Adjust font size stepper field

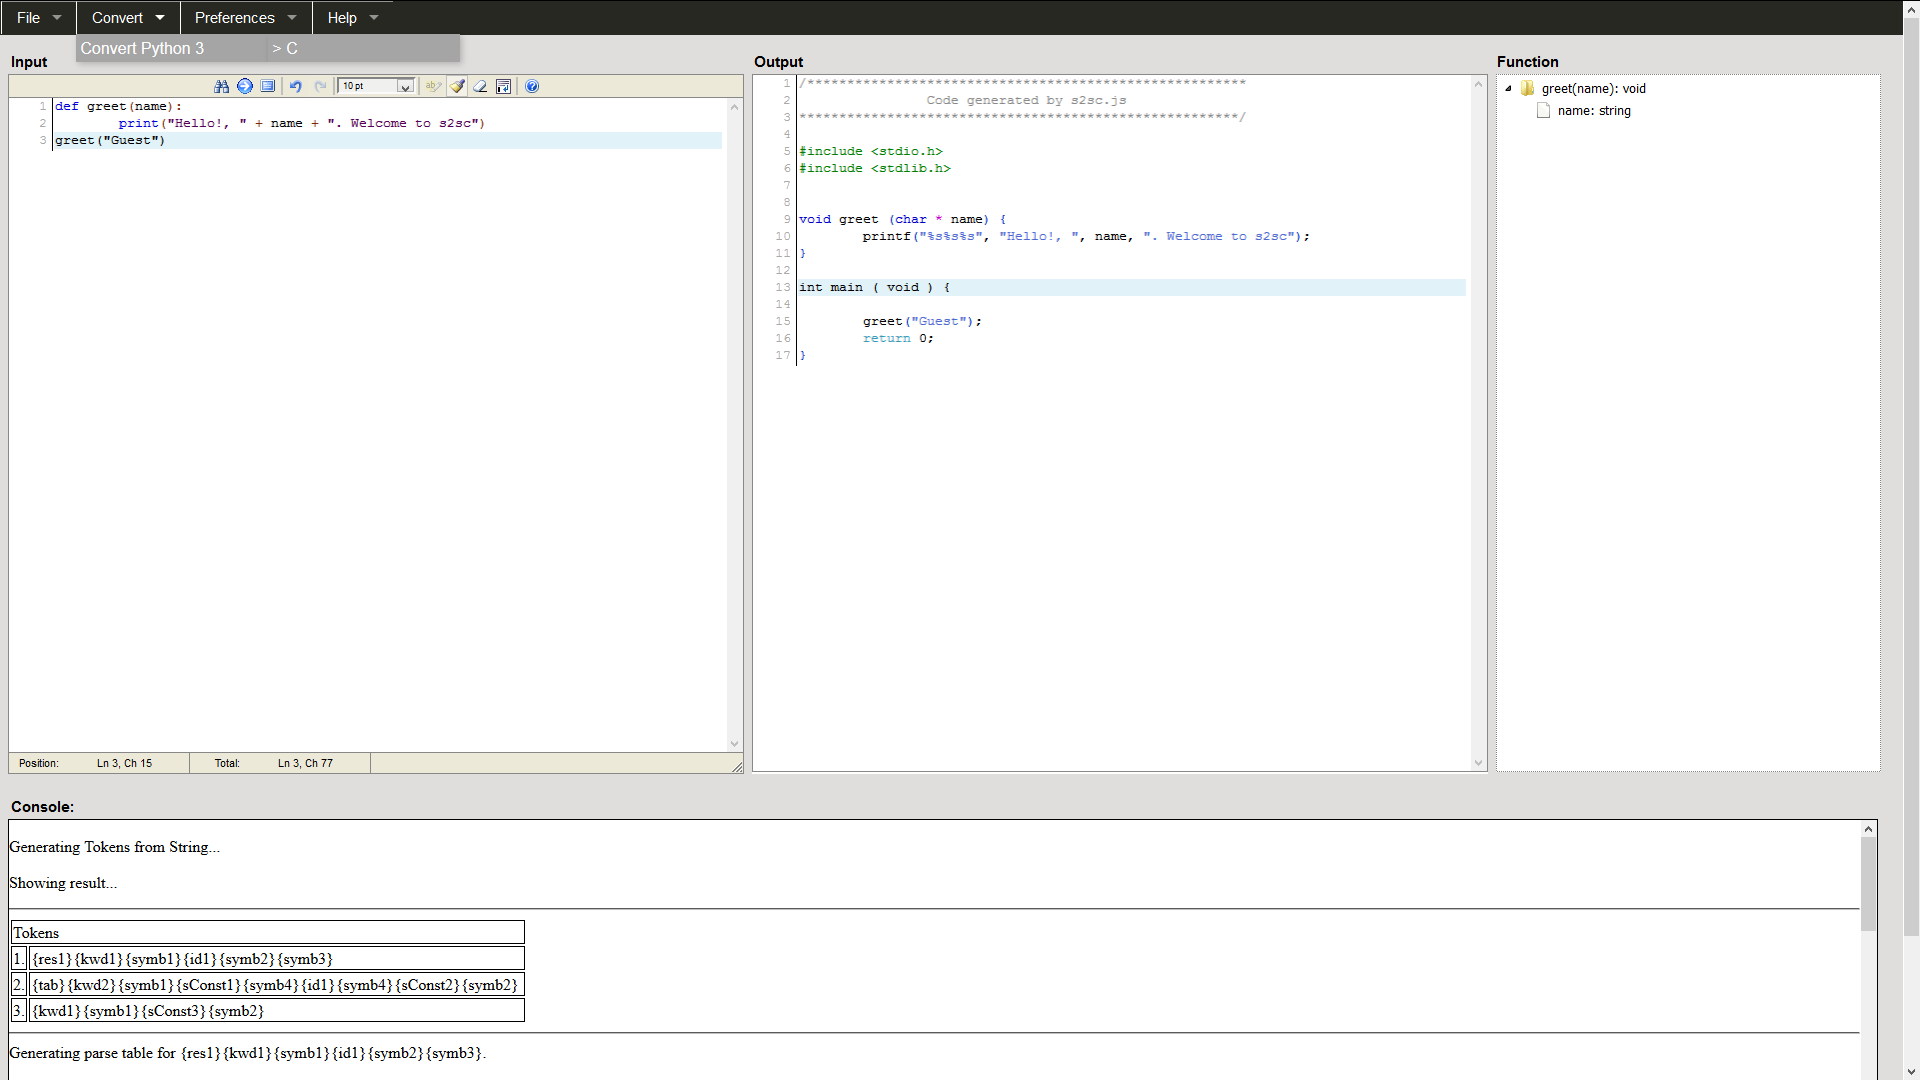[375, 86]
